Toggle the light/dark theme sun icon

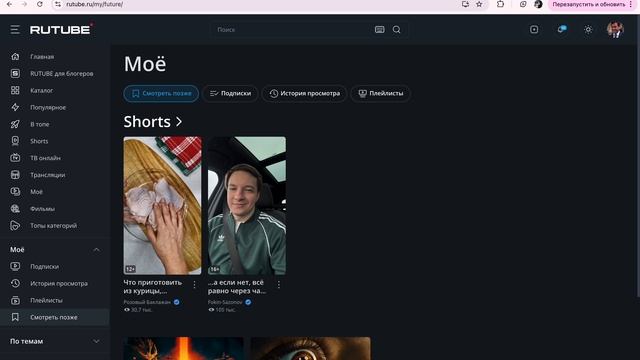coord(588,29)
